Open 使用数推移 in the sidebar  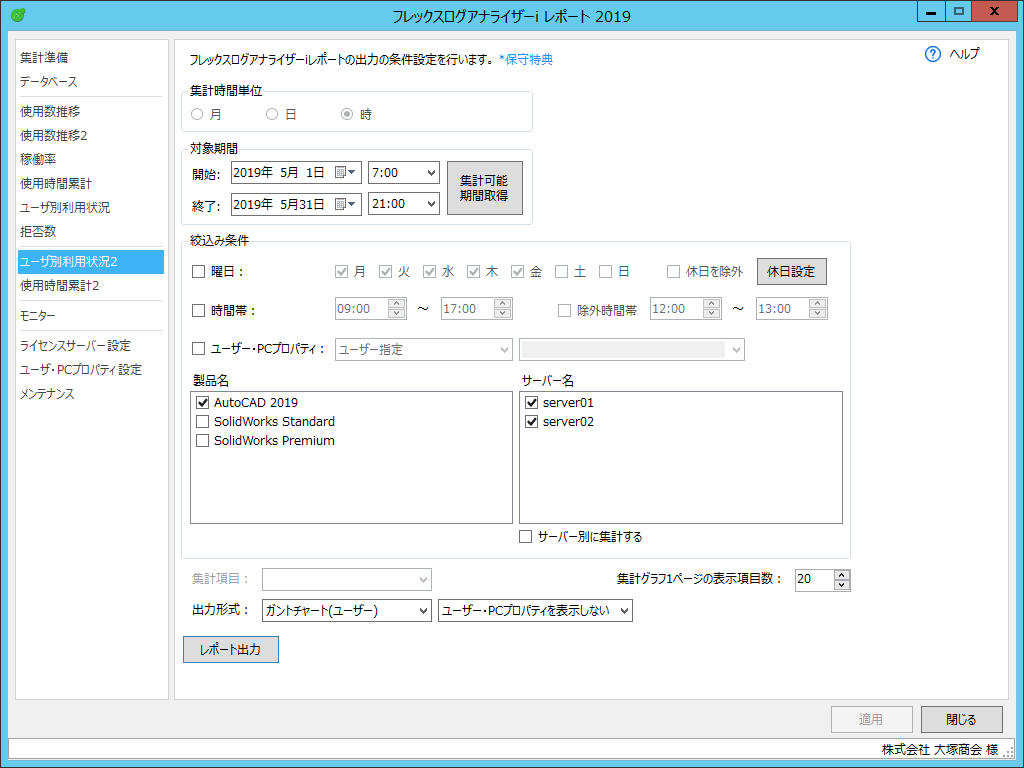pyautogui.click(x=50, y=111)
